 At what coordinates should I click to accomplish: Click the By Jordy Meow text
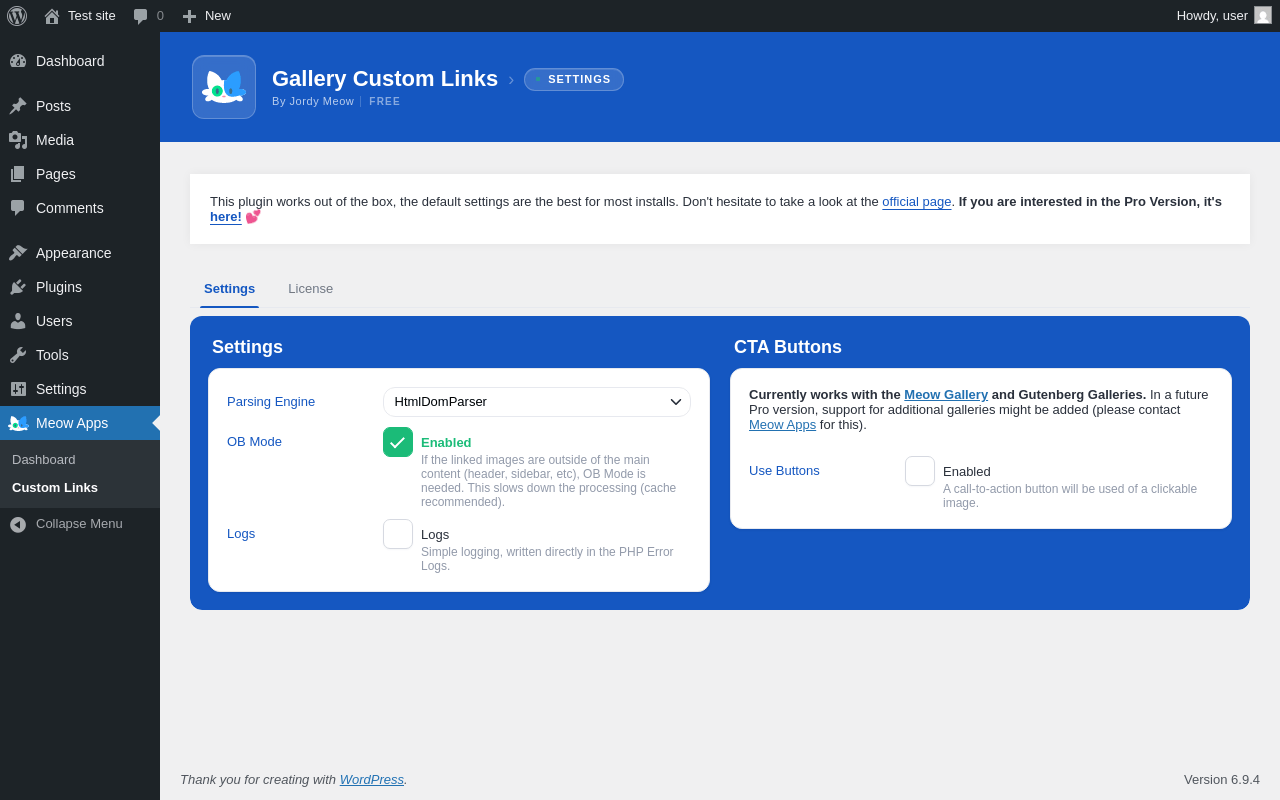click(x=313, y=102)
